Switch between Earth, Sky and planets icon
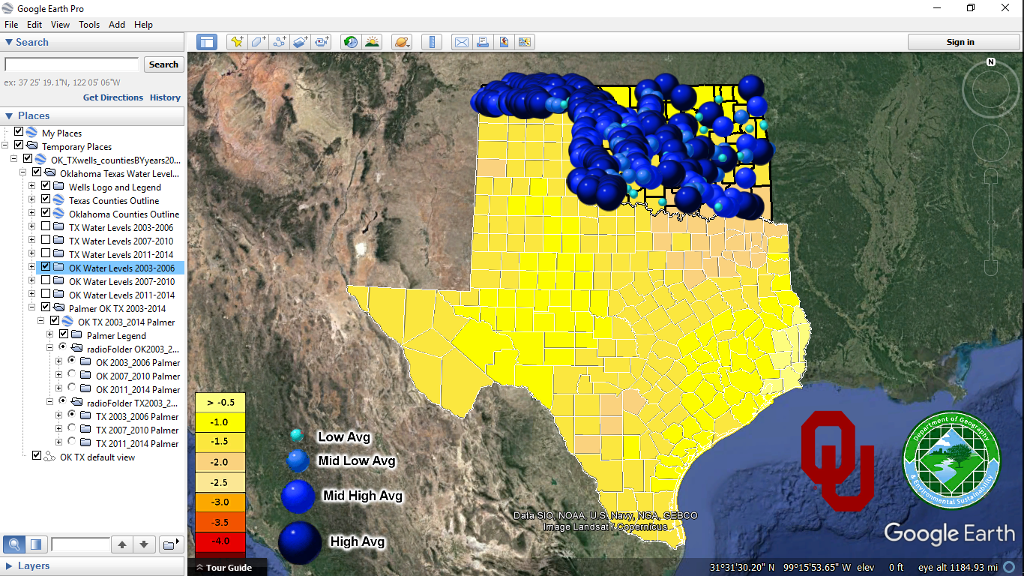The image size is (1024, 576). point(402,42)
